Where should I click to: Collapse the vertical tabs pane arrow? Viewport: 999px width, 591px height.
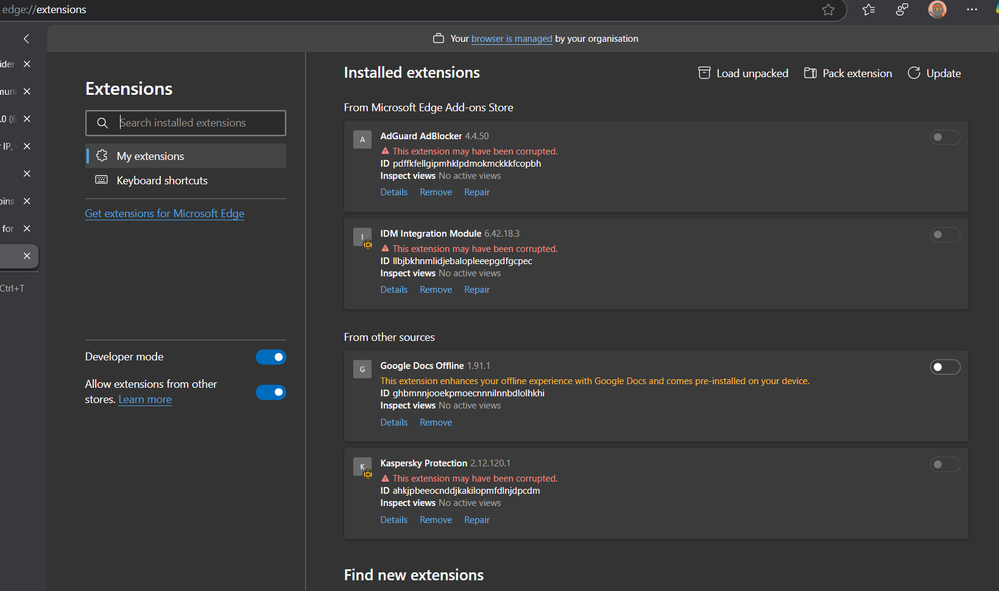click(26, 39)
